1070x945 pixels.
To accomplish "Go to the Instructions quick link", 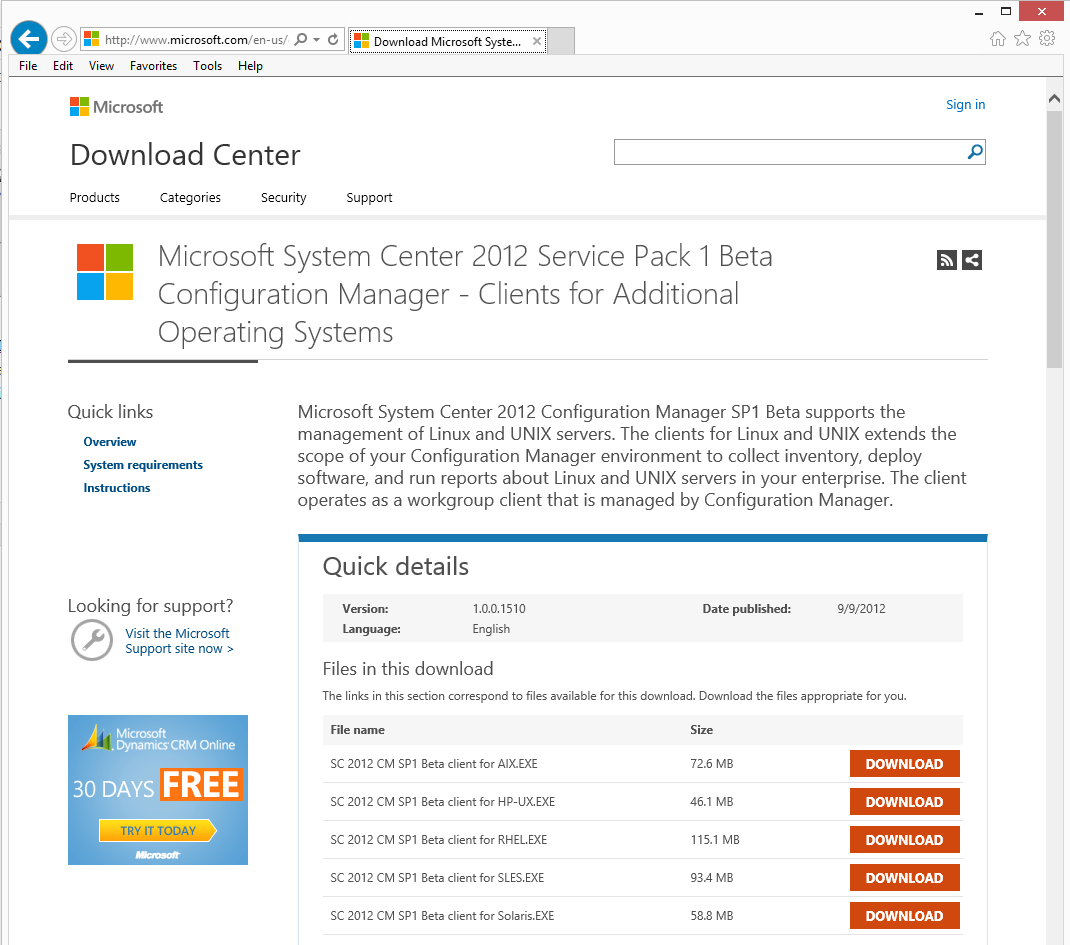I will [117, 488].
